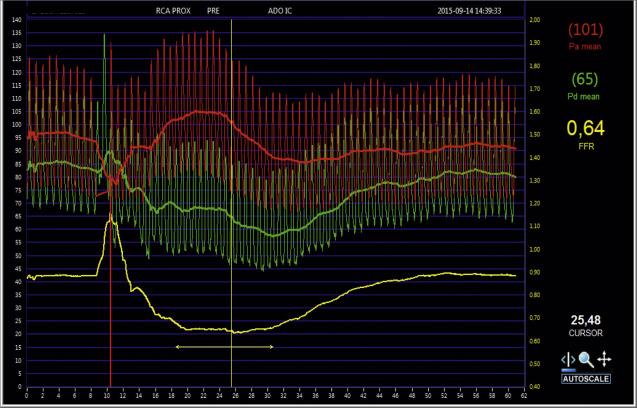This screenshot has height=408, width=637.
Task: Click the Pa mean label text
Action: click(x=586, y=46)
